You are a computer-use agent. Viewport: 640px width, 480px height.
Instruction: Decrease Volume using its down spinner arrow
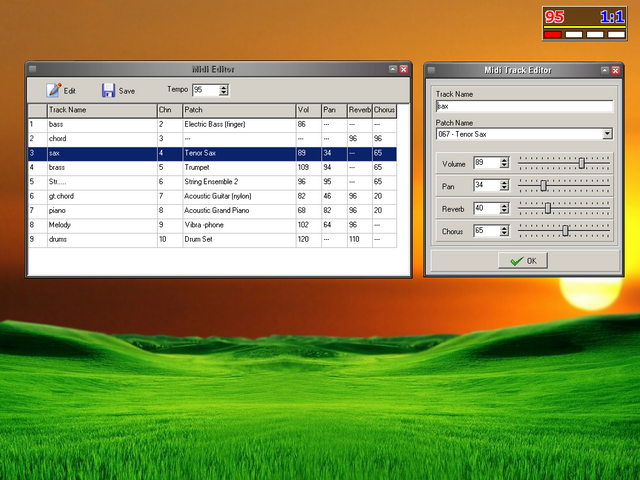point(504,166)
